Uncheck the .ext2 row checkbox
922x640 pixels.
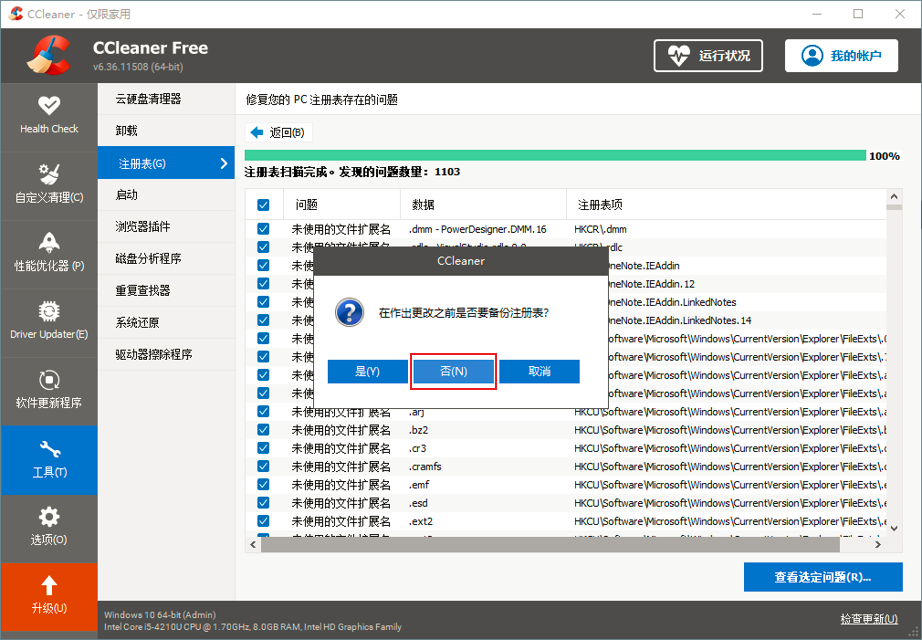(x=263, y=521)
